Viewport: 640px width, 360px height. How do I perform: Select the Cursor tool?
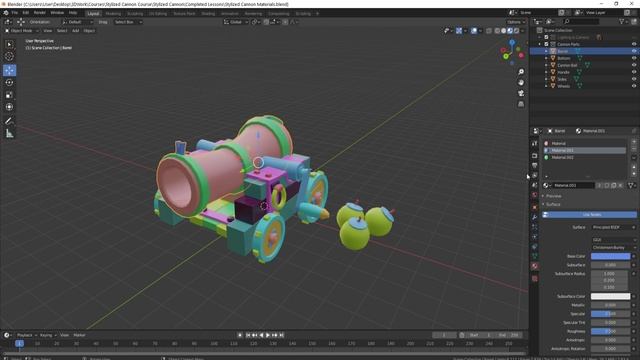(x=9, y=56)
